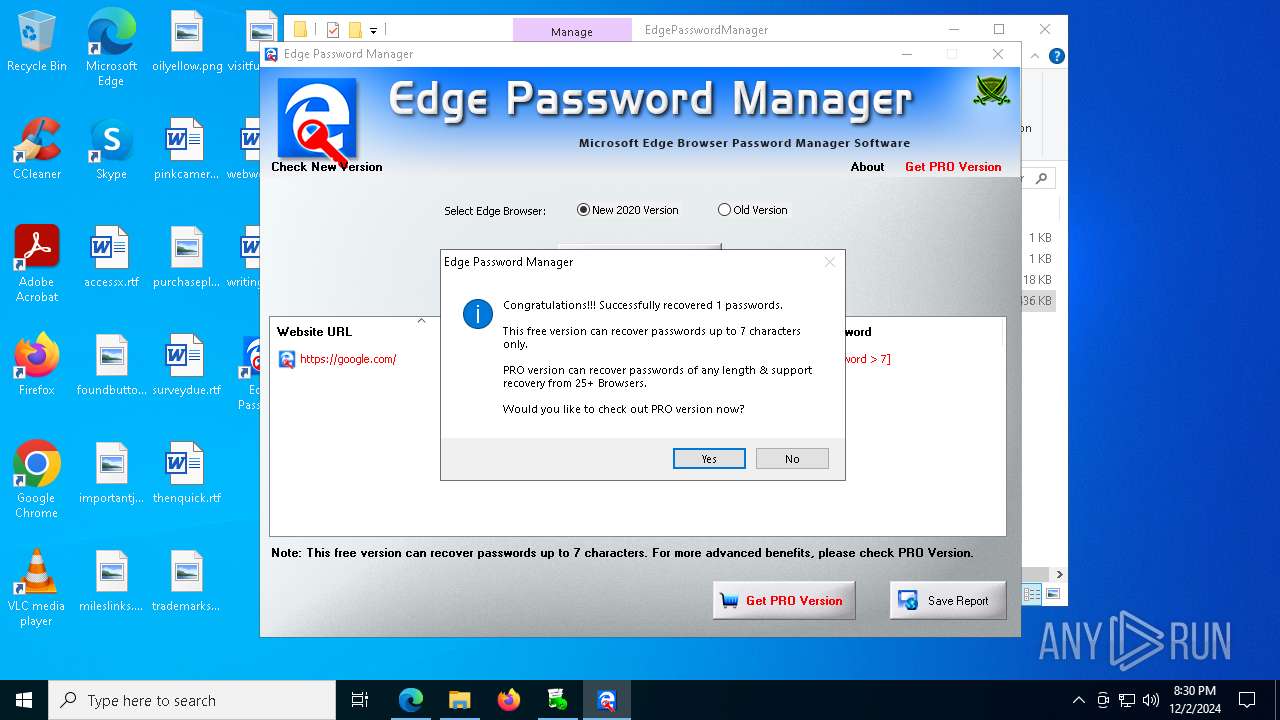Viewport: 1280px width, 720px height.
Task: Open Microsoft Edge from the taskbar
Action: [411, 700]
